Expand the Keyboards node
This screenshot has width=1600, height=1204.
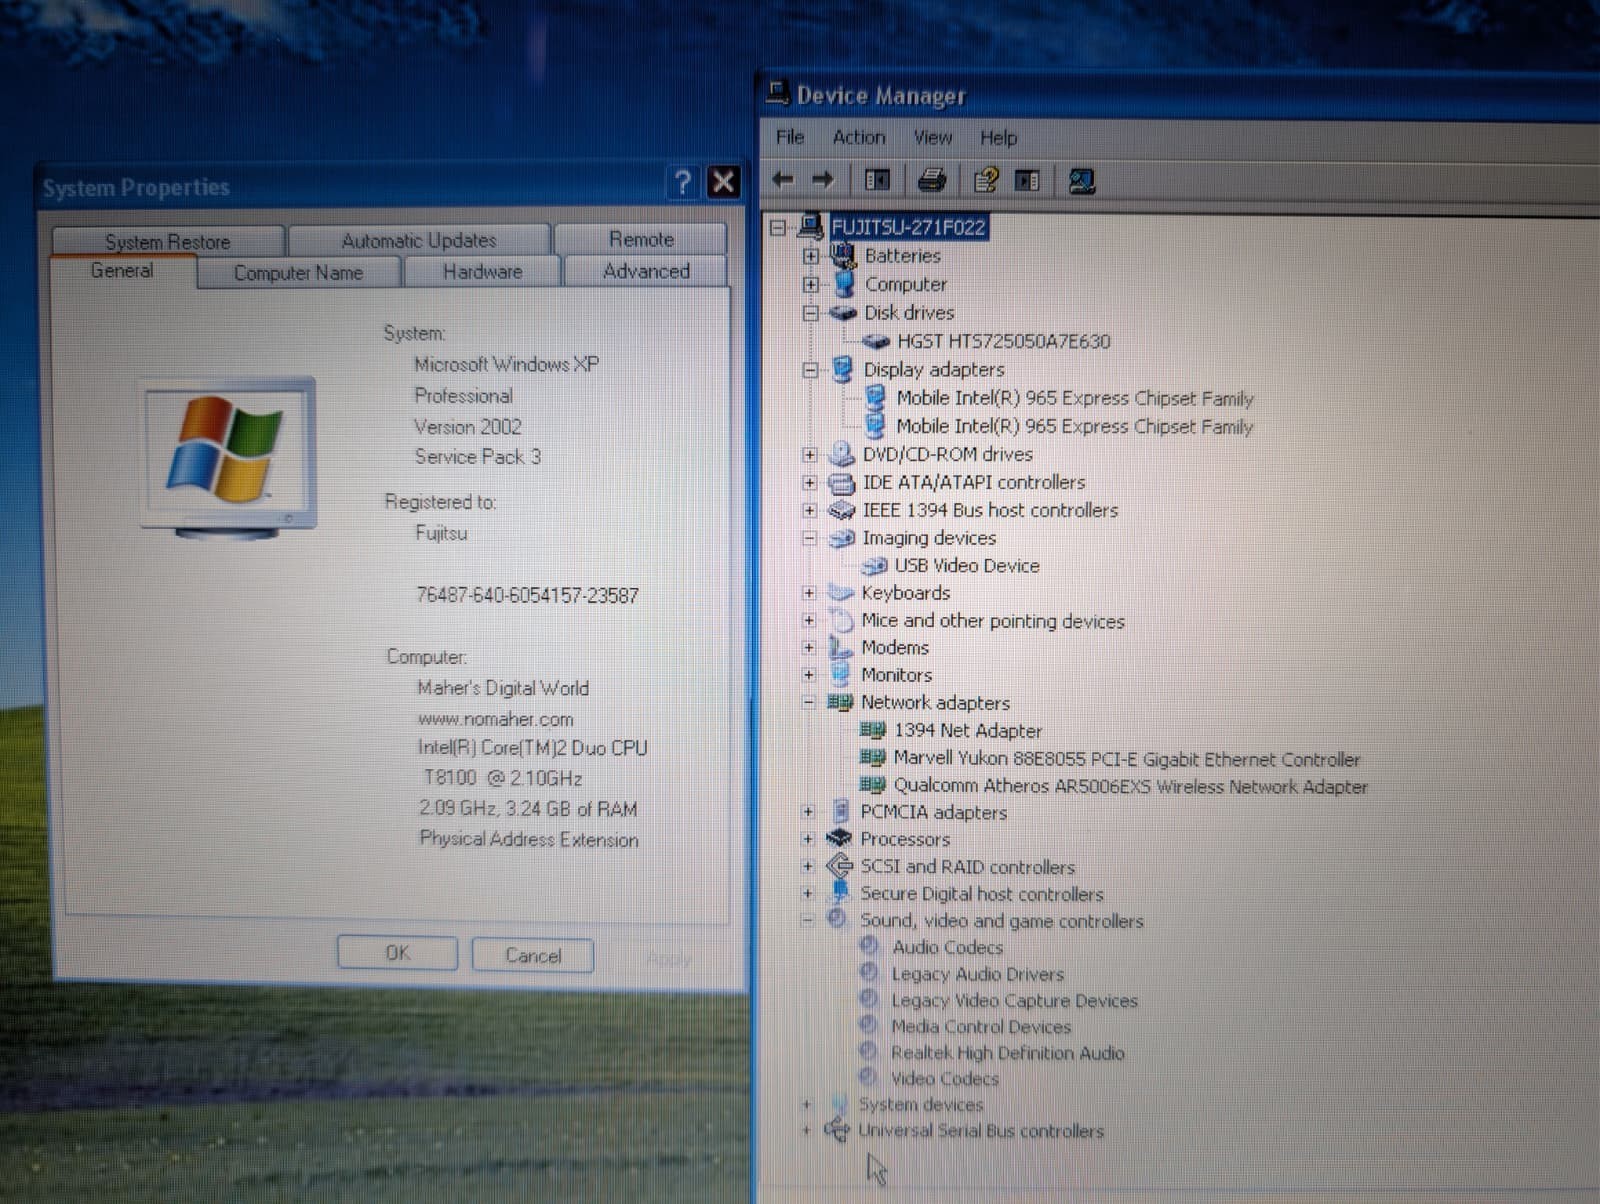[x=808, y=593]
